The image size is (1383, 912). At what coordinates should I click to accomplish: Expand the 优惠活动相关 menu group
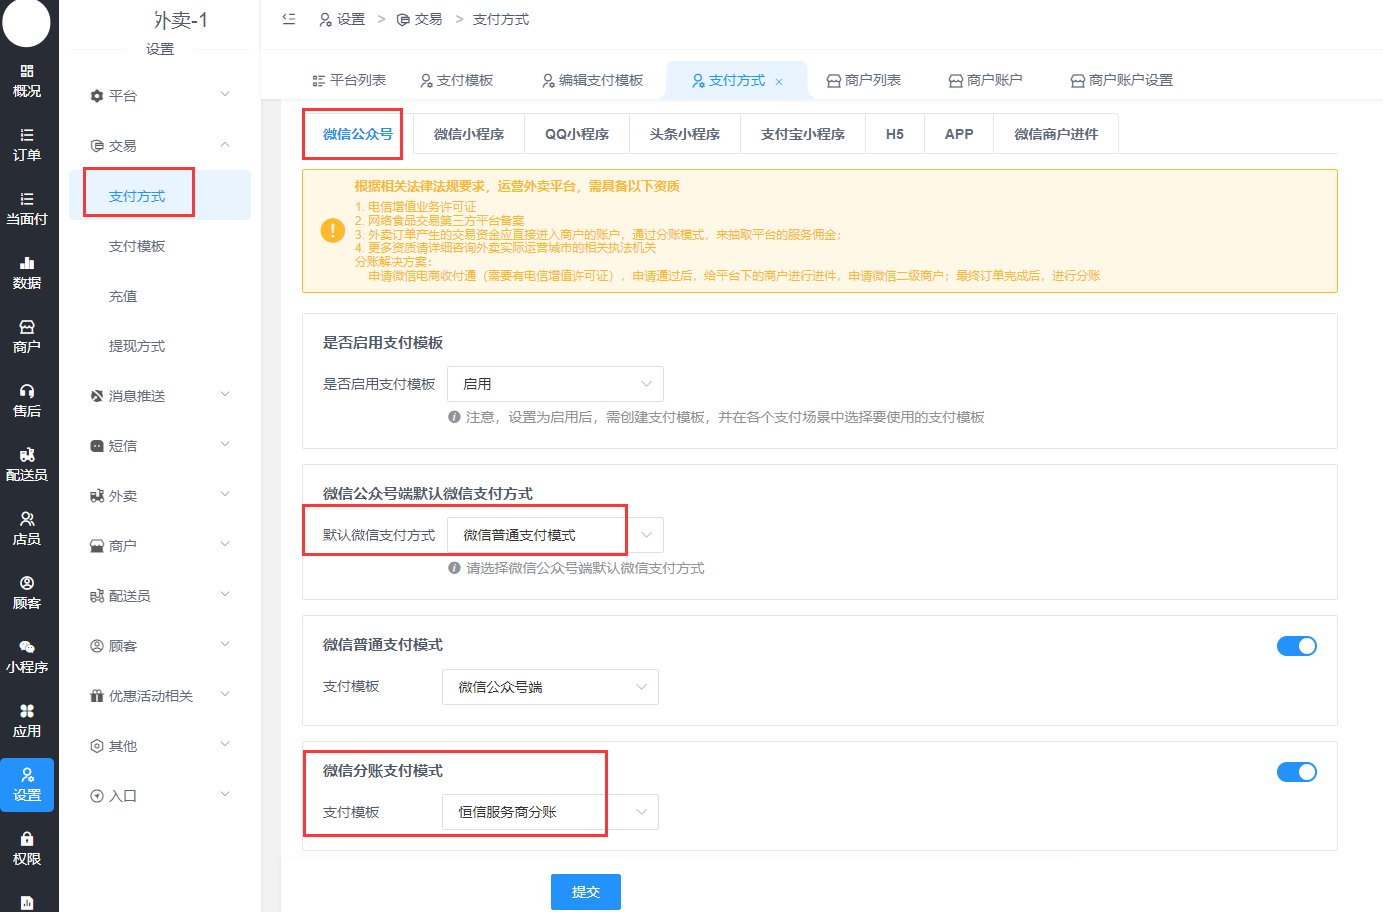click(160, 695)
